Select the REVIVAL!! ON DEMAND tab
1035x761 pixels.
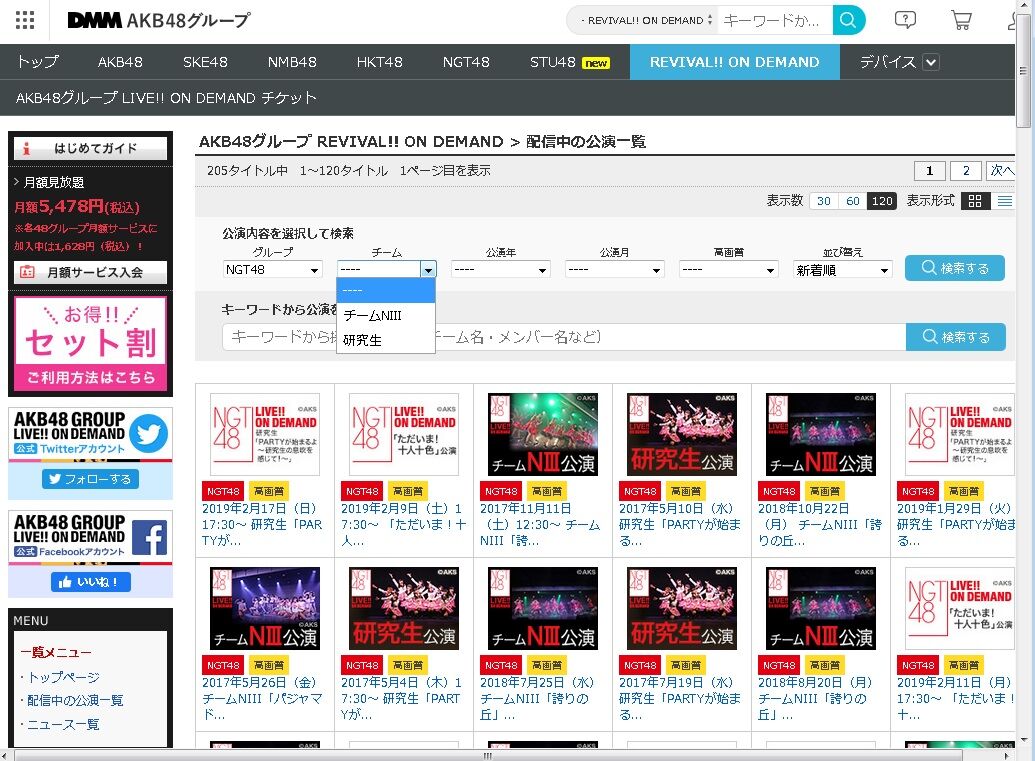coord(735,62)
